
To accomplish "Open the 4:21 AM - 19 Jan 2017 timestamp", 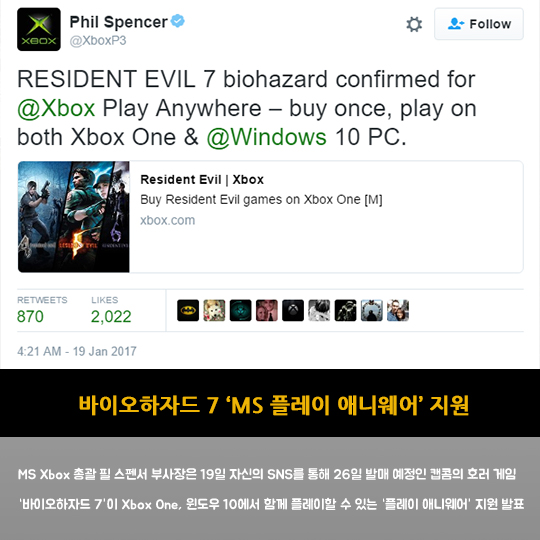I will click(77, 351).
